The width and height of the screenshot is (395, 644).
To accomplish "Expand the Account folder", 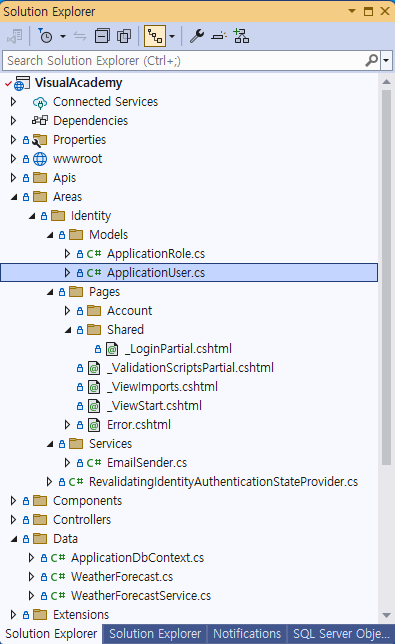I will point(68,310).
